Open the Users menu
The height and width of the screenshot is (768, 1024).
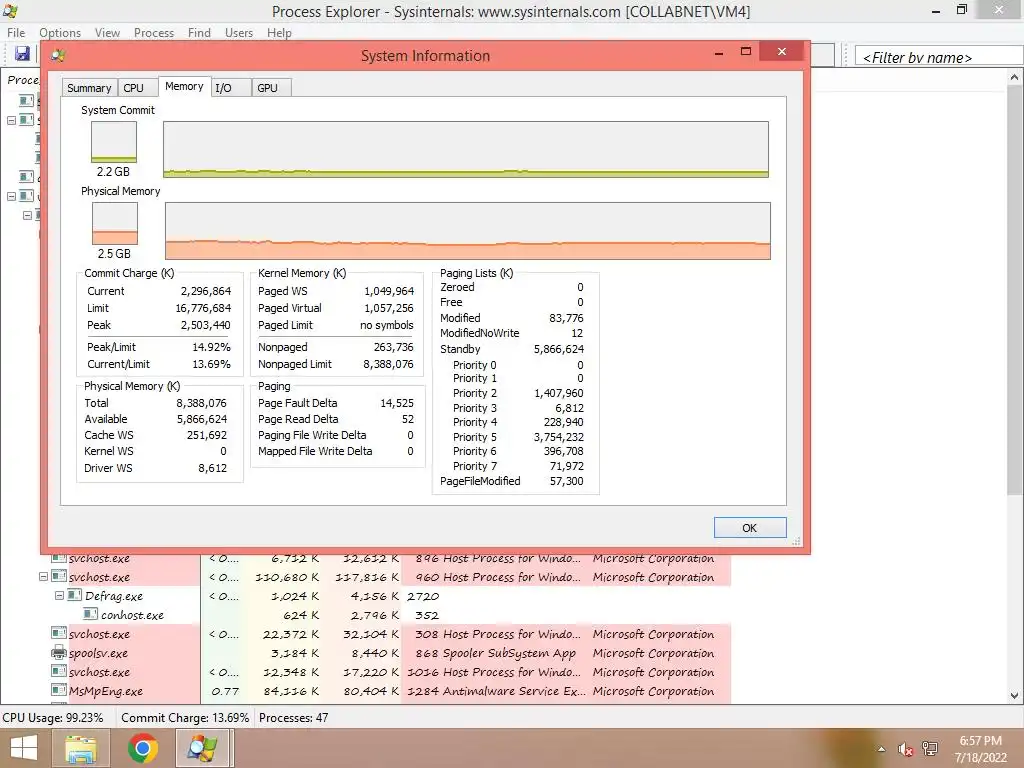point(239,33)
